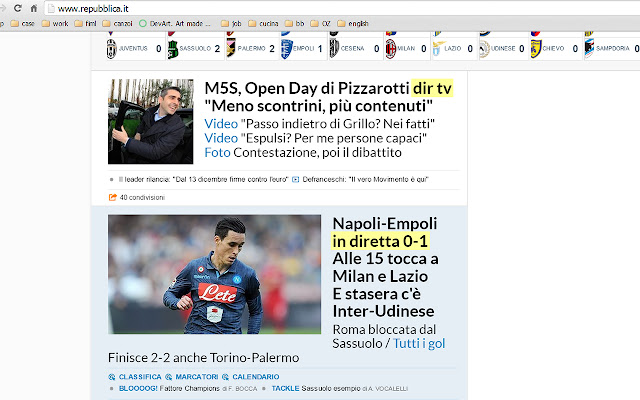Click the Milan team crest

tap(391, 49)
